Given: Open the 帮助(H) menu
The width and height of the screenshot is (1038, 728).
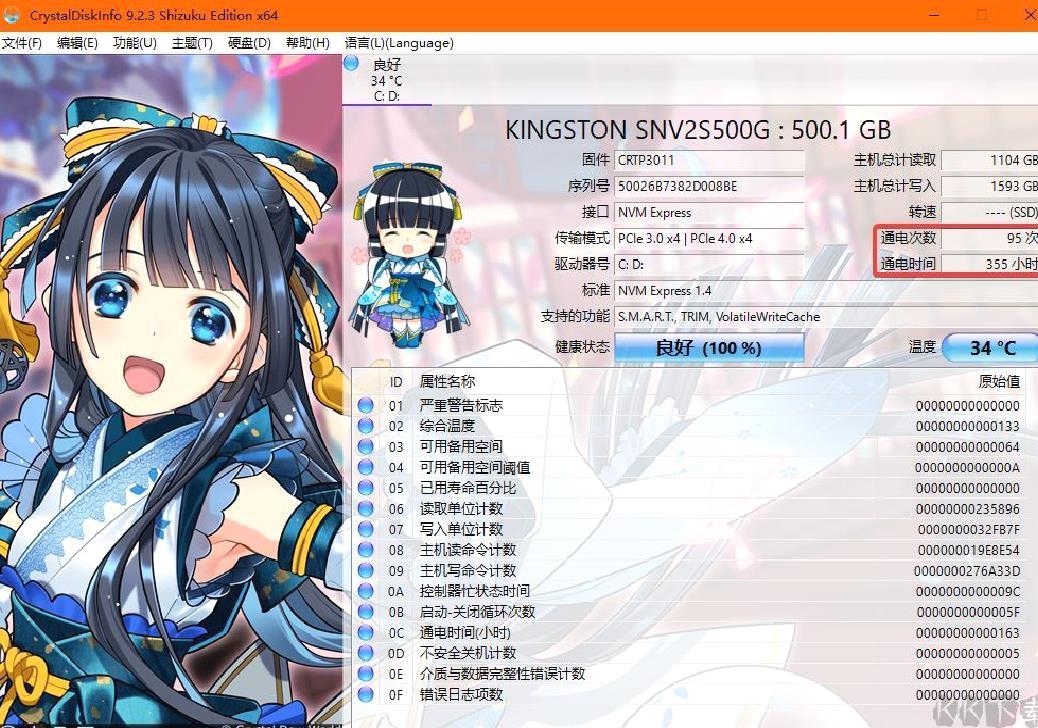Looking at the screenshot, I should coord(307,43).
